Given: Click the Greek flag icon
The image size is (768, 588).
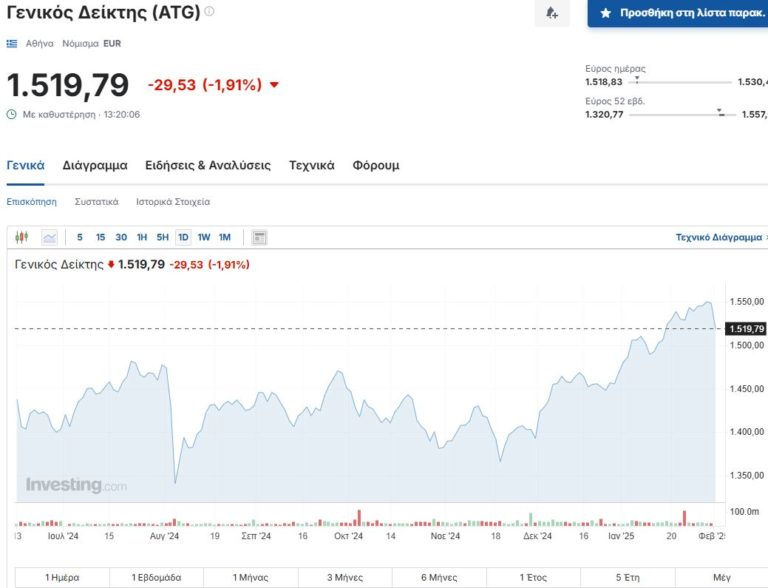Looking at the screenshot, I should 12,44.
